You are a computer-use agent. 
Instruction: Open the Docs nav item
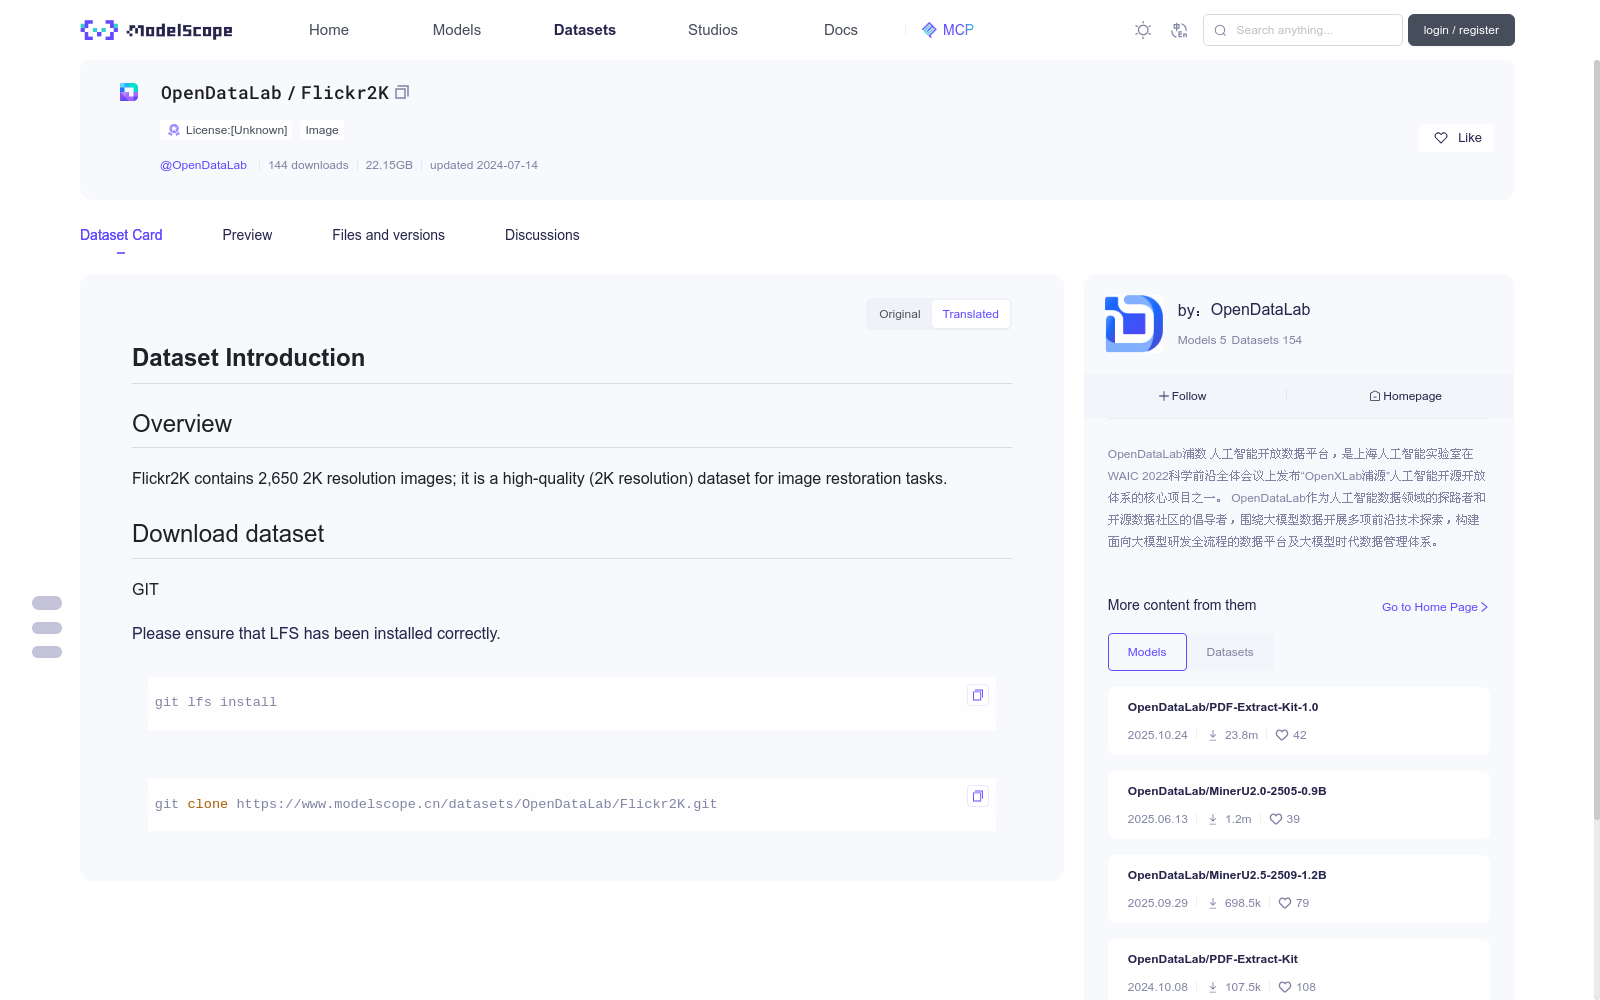(841, 30)
